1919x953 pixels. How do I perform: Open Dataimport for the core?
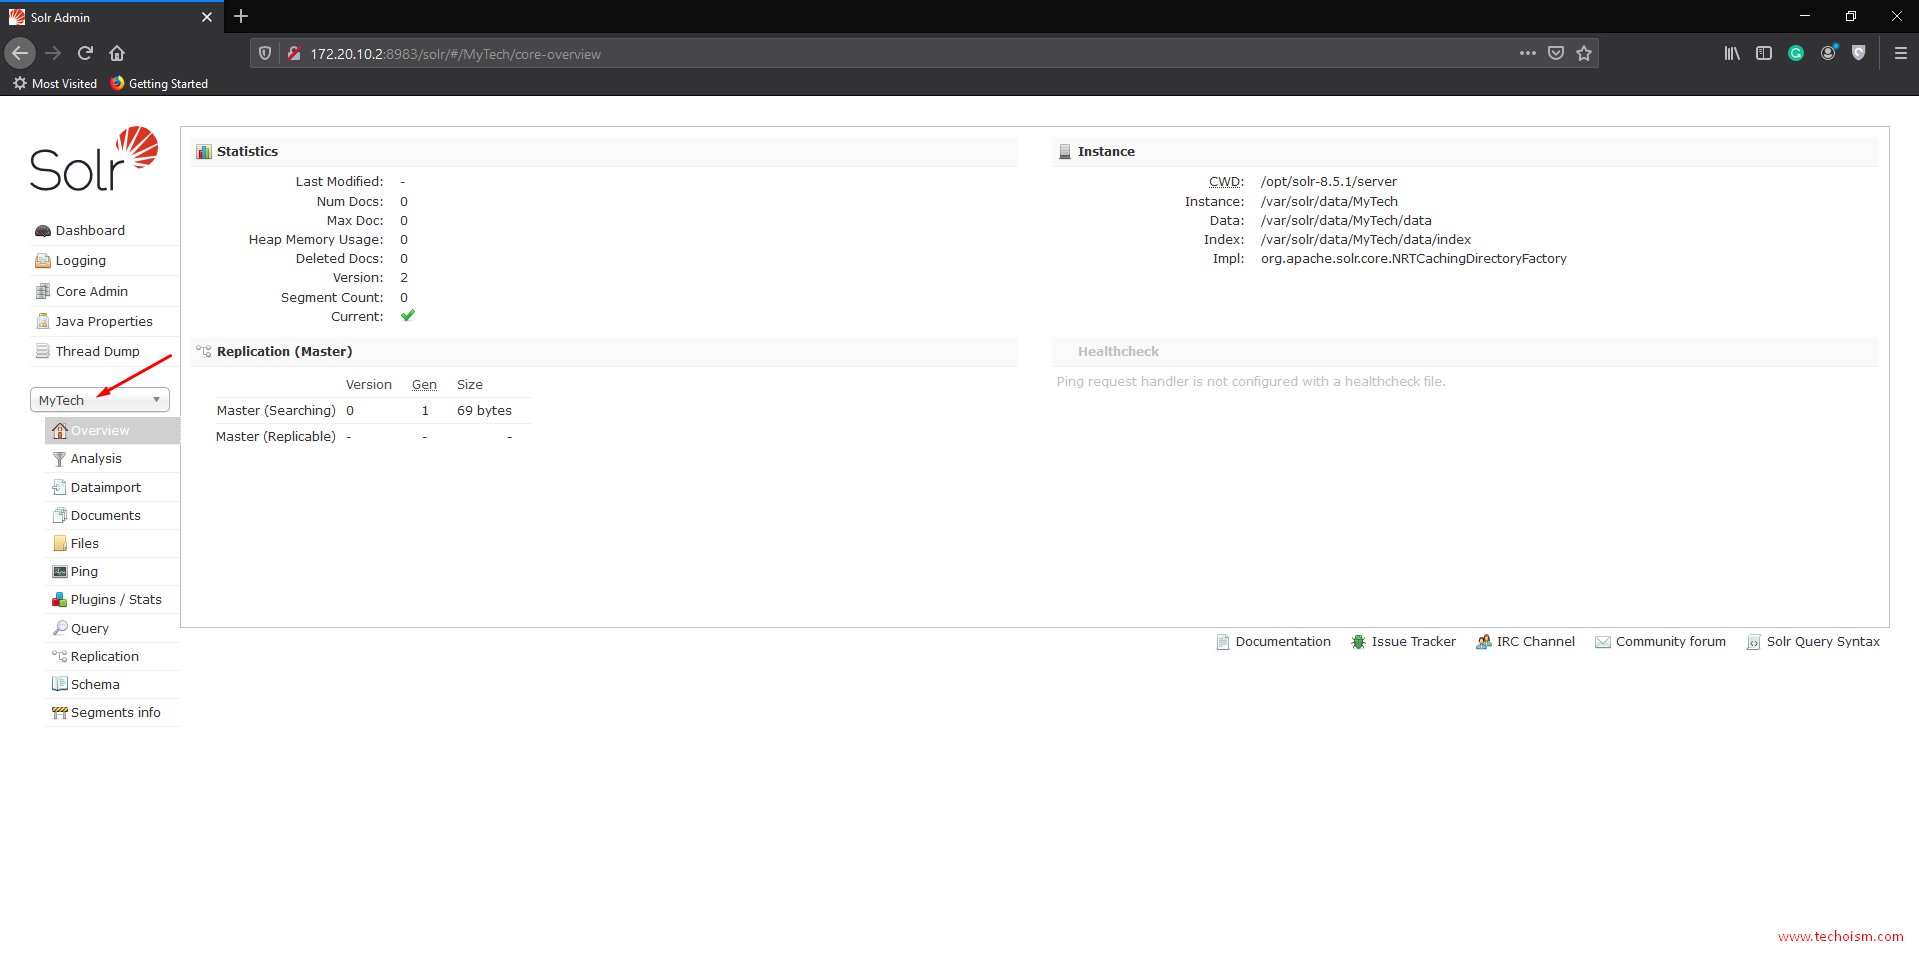click(105, 488)
